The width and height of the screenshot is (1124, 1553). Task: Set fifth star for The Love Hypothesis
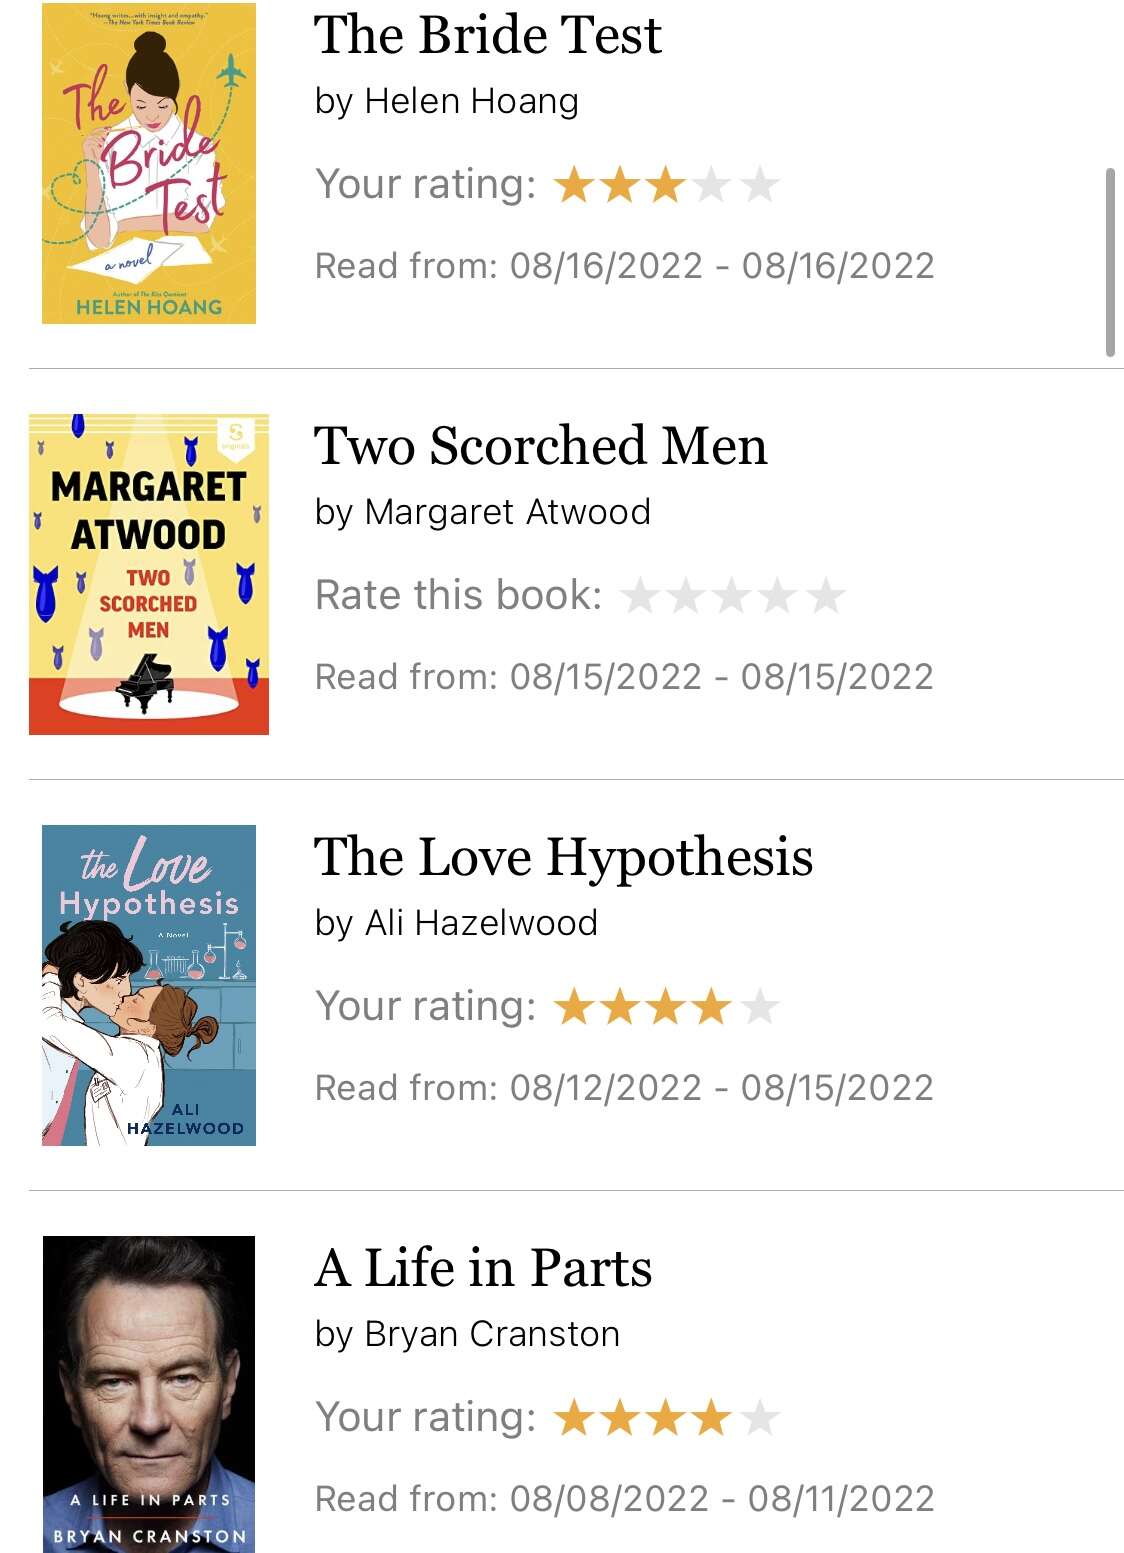coord(759,1007)
